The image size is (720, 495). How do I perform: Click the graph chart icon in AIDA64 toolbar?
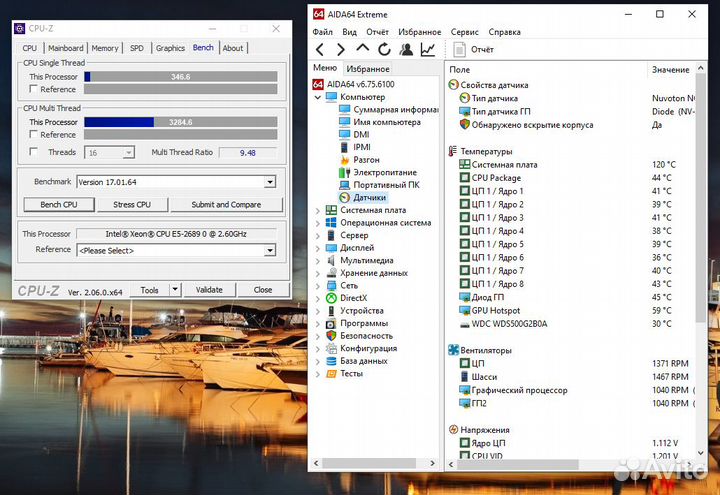coord(428,49)
